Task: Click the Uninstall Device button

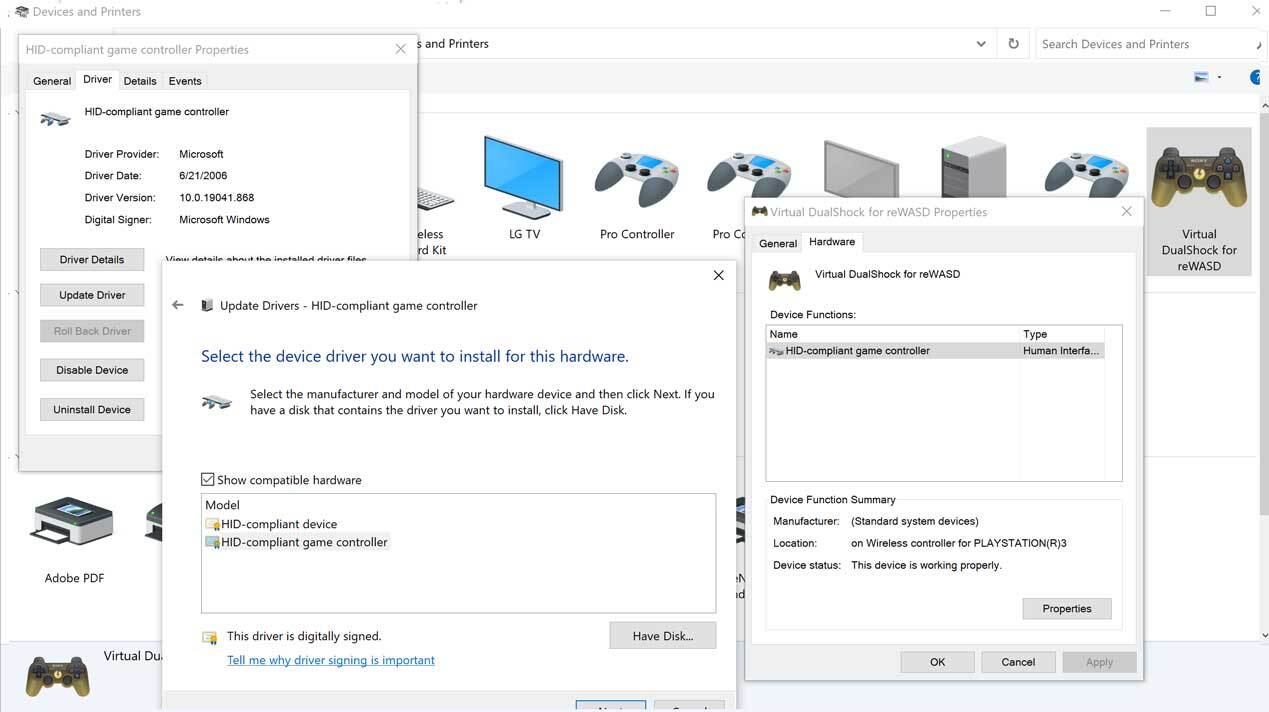Action: click(x=92, y=410)
